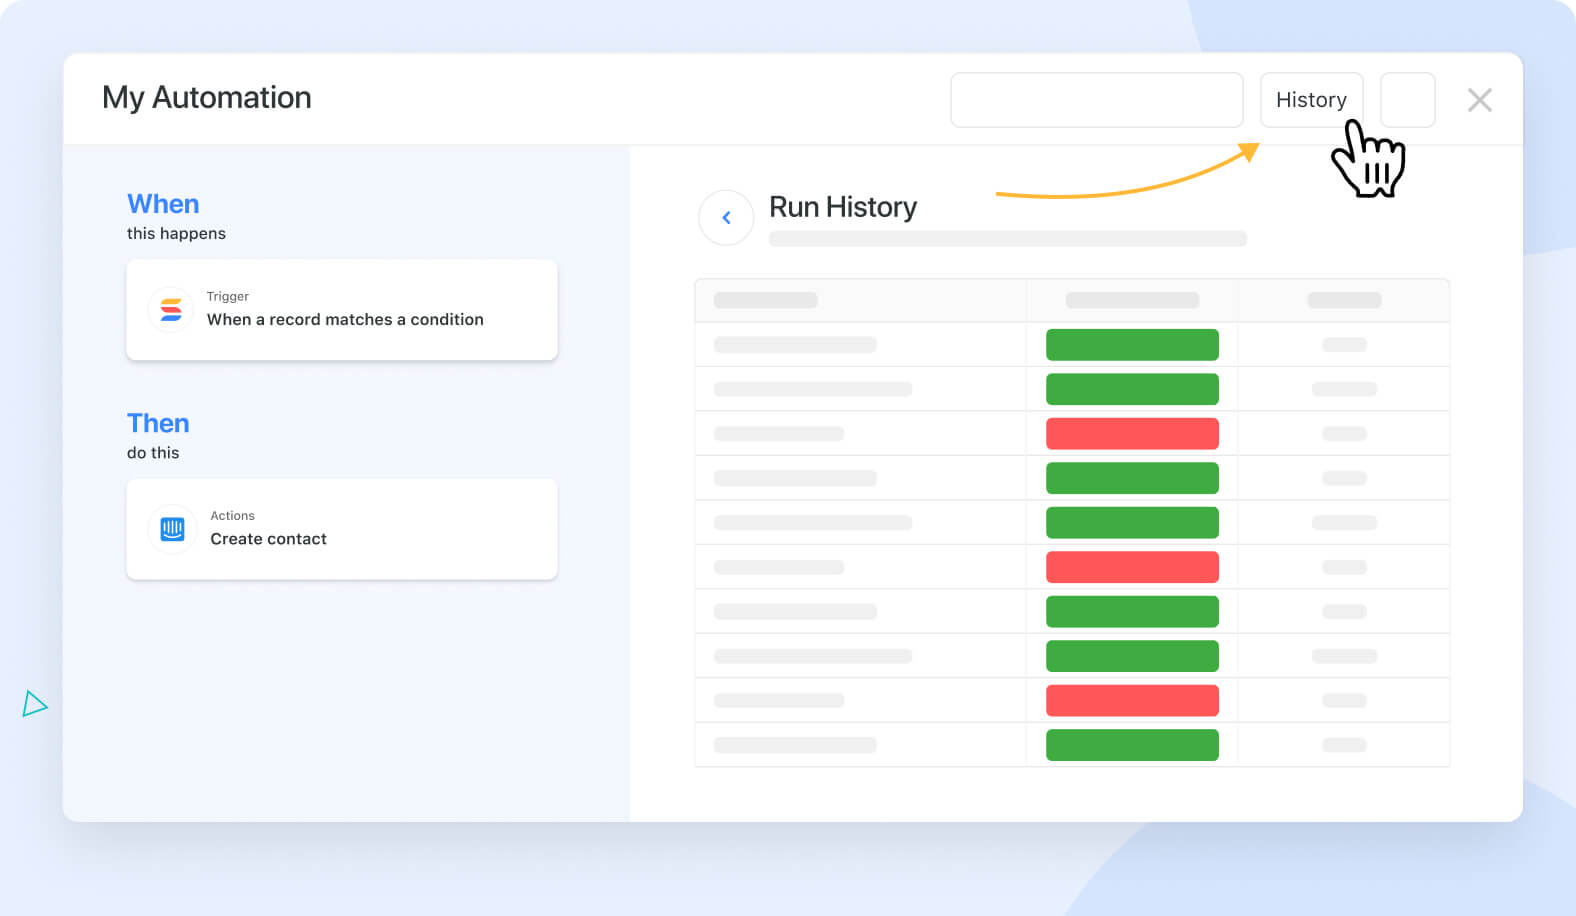The height and width of the screenshot is (916, 1576).
Task: Close the My Automation dialog
Action: [1479, 100]
